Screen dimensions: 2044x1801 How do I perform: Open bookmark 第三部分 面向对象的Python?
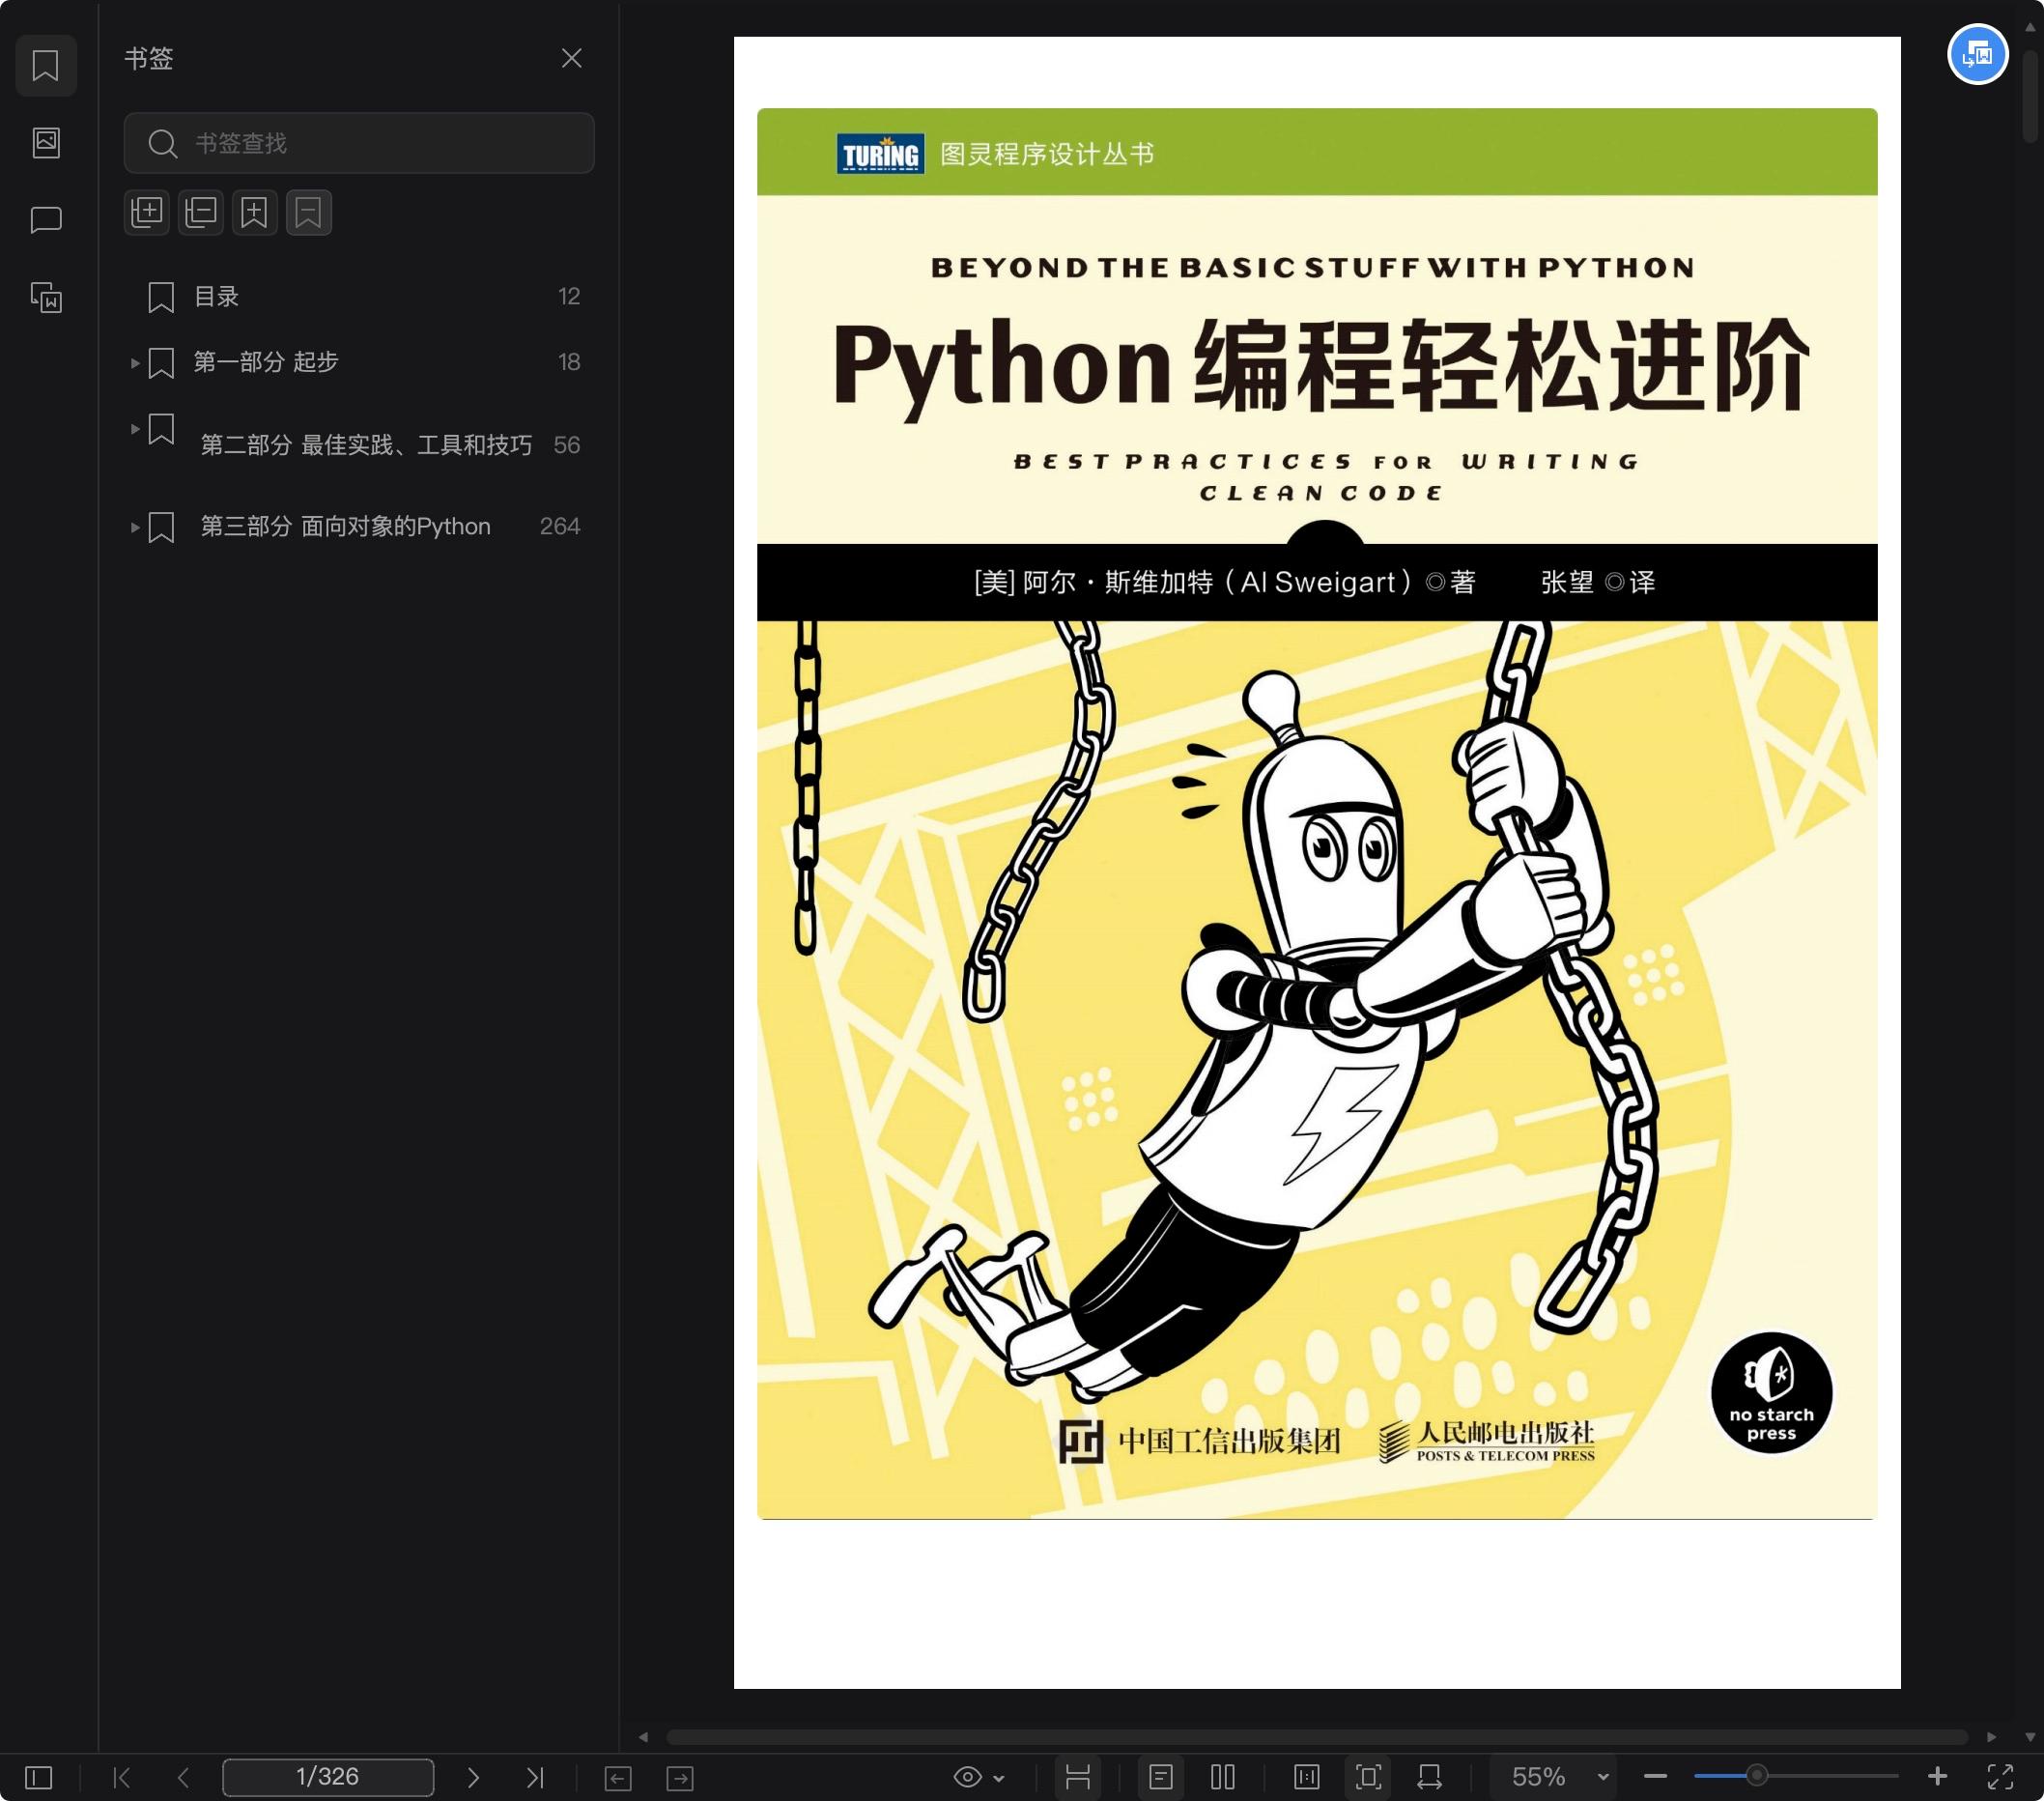point(346,526)
